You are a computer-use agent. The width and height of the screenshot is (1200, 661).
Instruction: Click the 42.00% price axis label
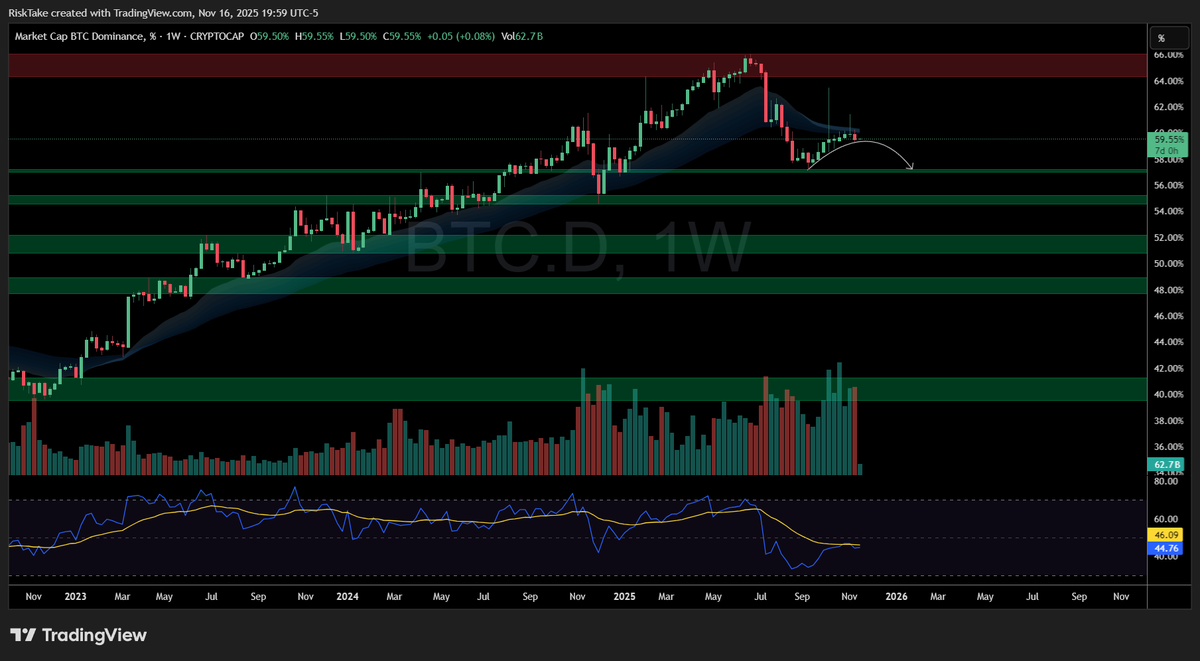tap(1169, 368)
